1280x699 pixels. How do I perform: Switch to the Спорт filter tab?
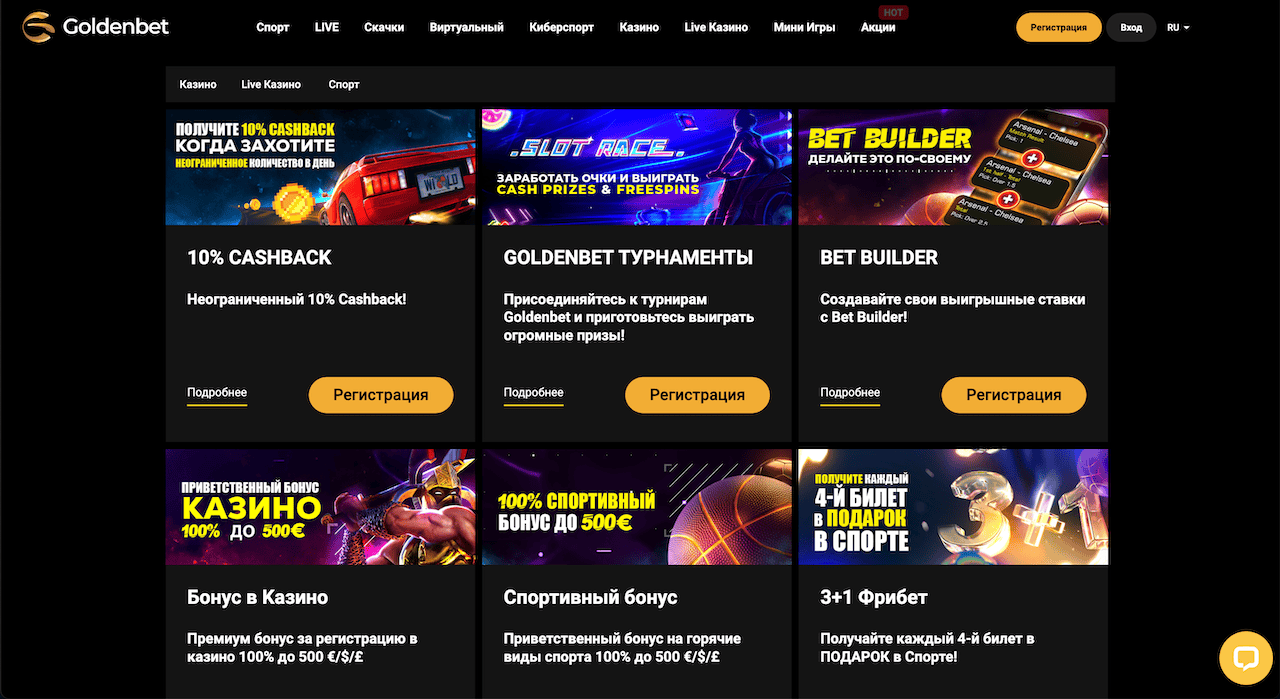(344, 85)
